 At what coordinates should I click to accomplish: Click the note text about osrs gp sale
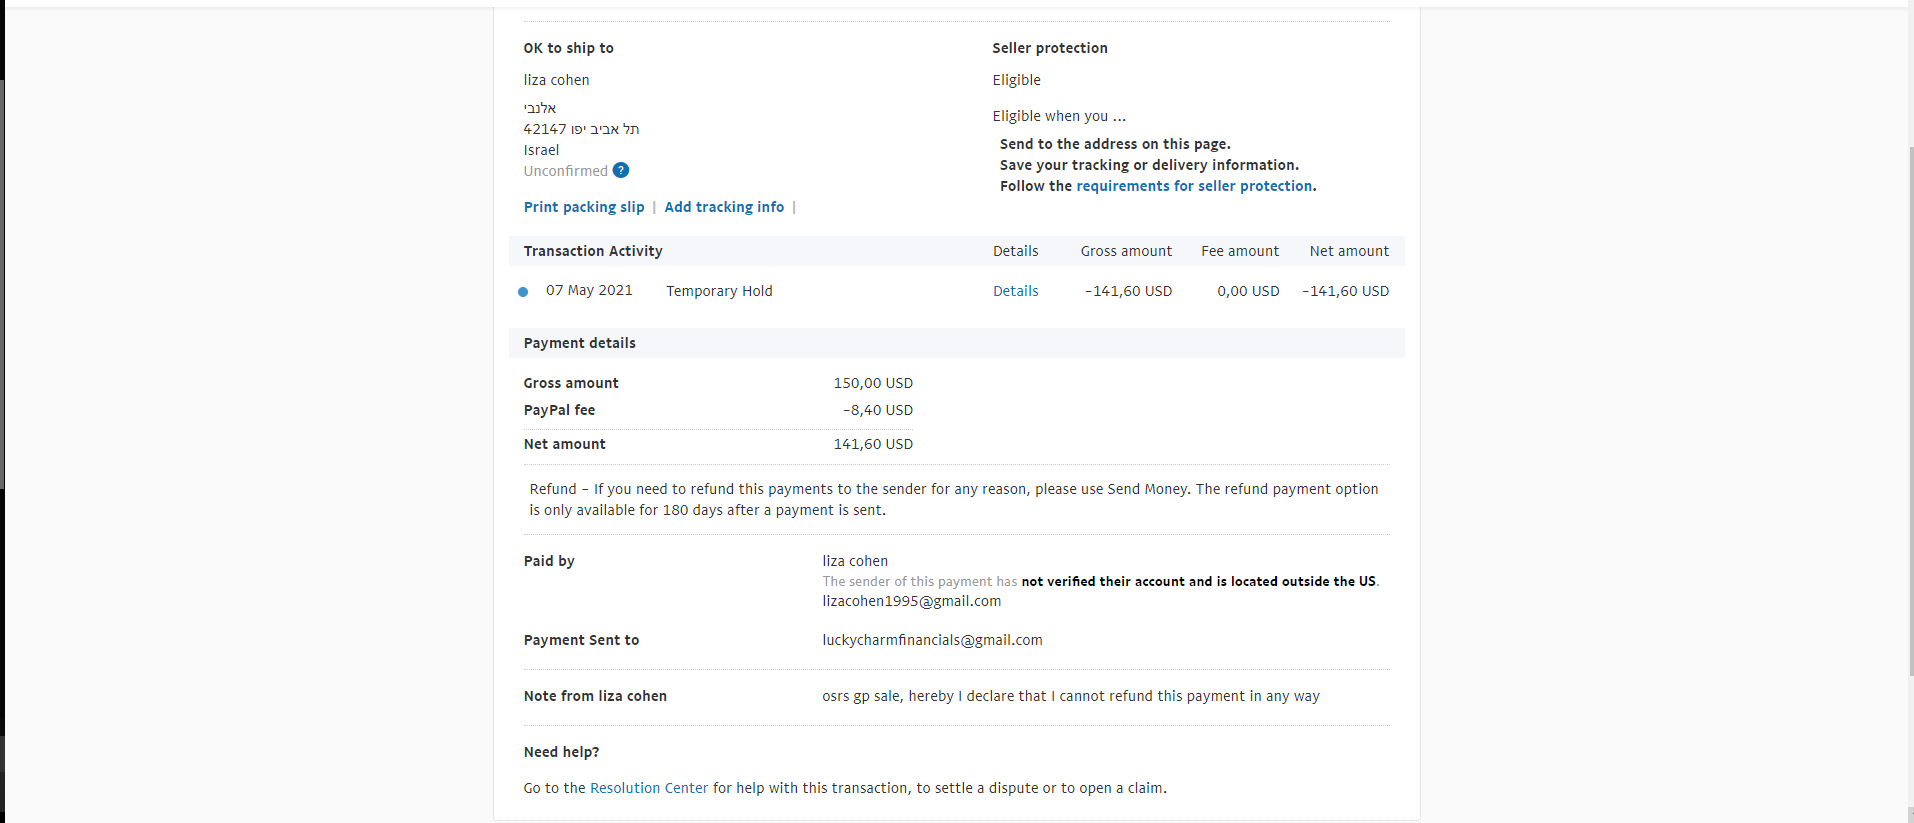click(x=1071, y=696)
